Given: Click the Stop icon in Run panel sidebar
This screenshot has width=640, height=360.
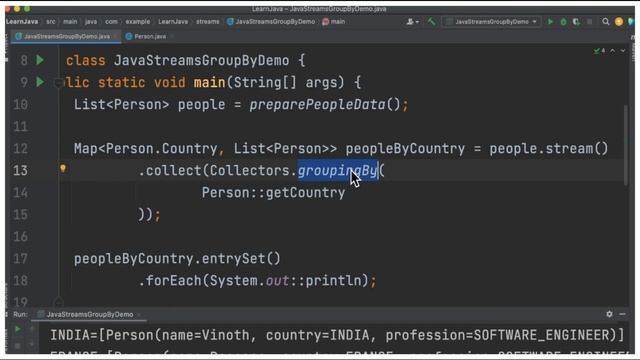Looking at the screenshot, I should [18, 346].
